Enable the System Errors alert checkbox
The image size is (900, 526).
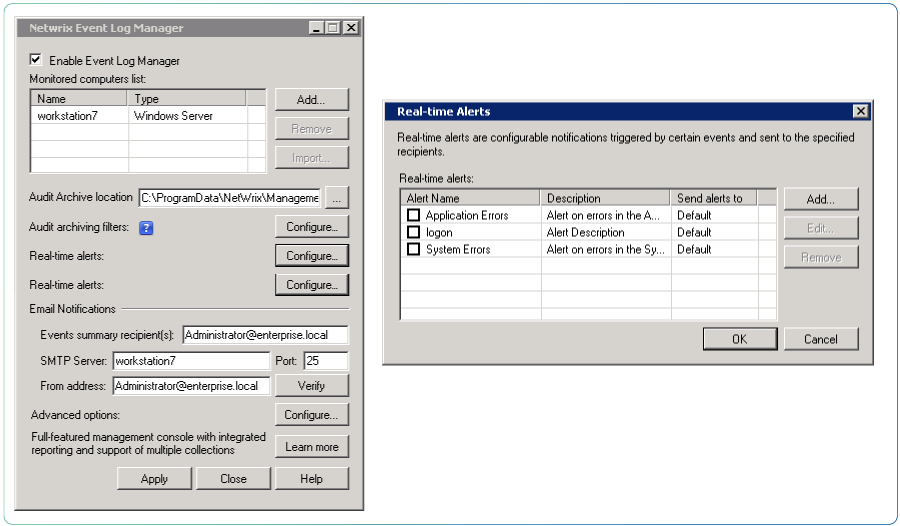(413, 249)
